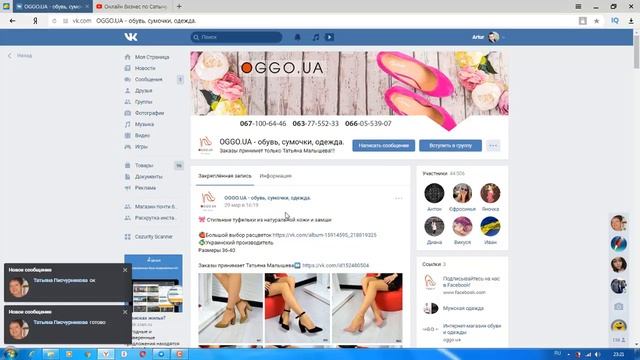
Task: Click the VK logo in header
Action: click(x=131, y=37)
